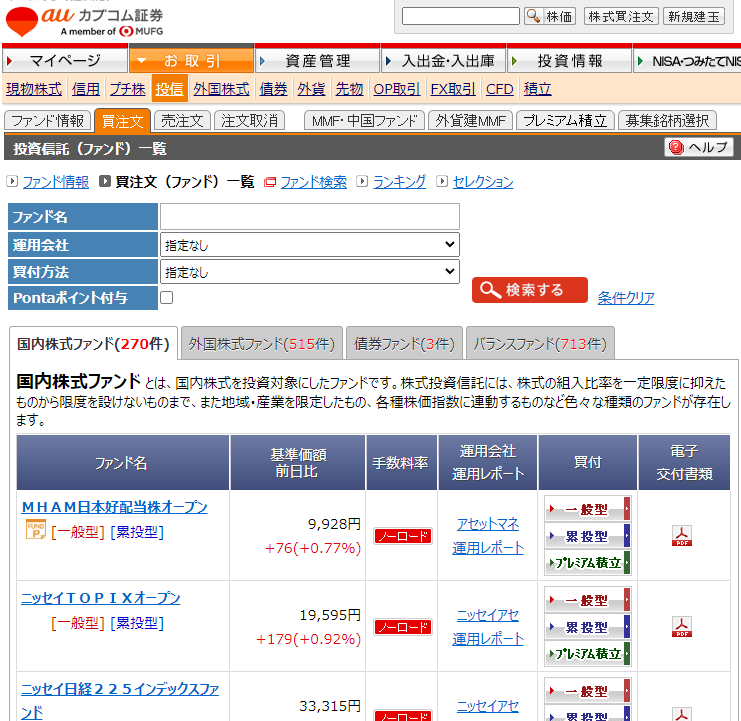Toggle Pontaポイント付与 checkbox
Image resolution: width=741 pixels, height=721 pixels.
[x=166, y=297]
